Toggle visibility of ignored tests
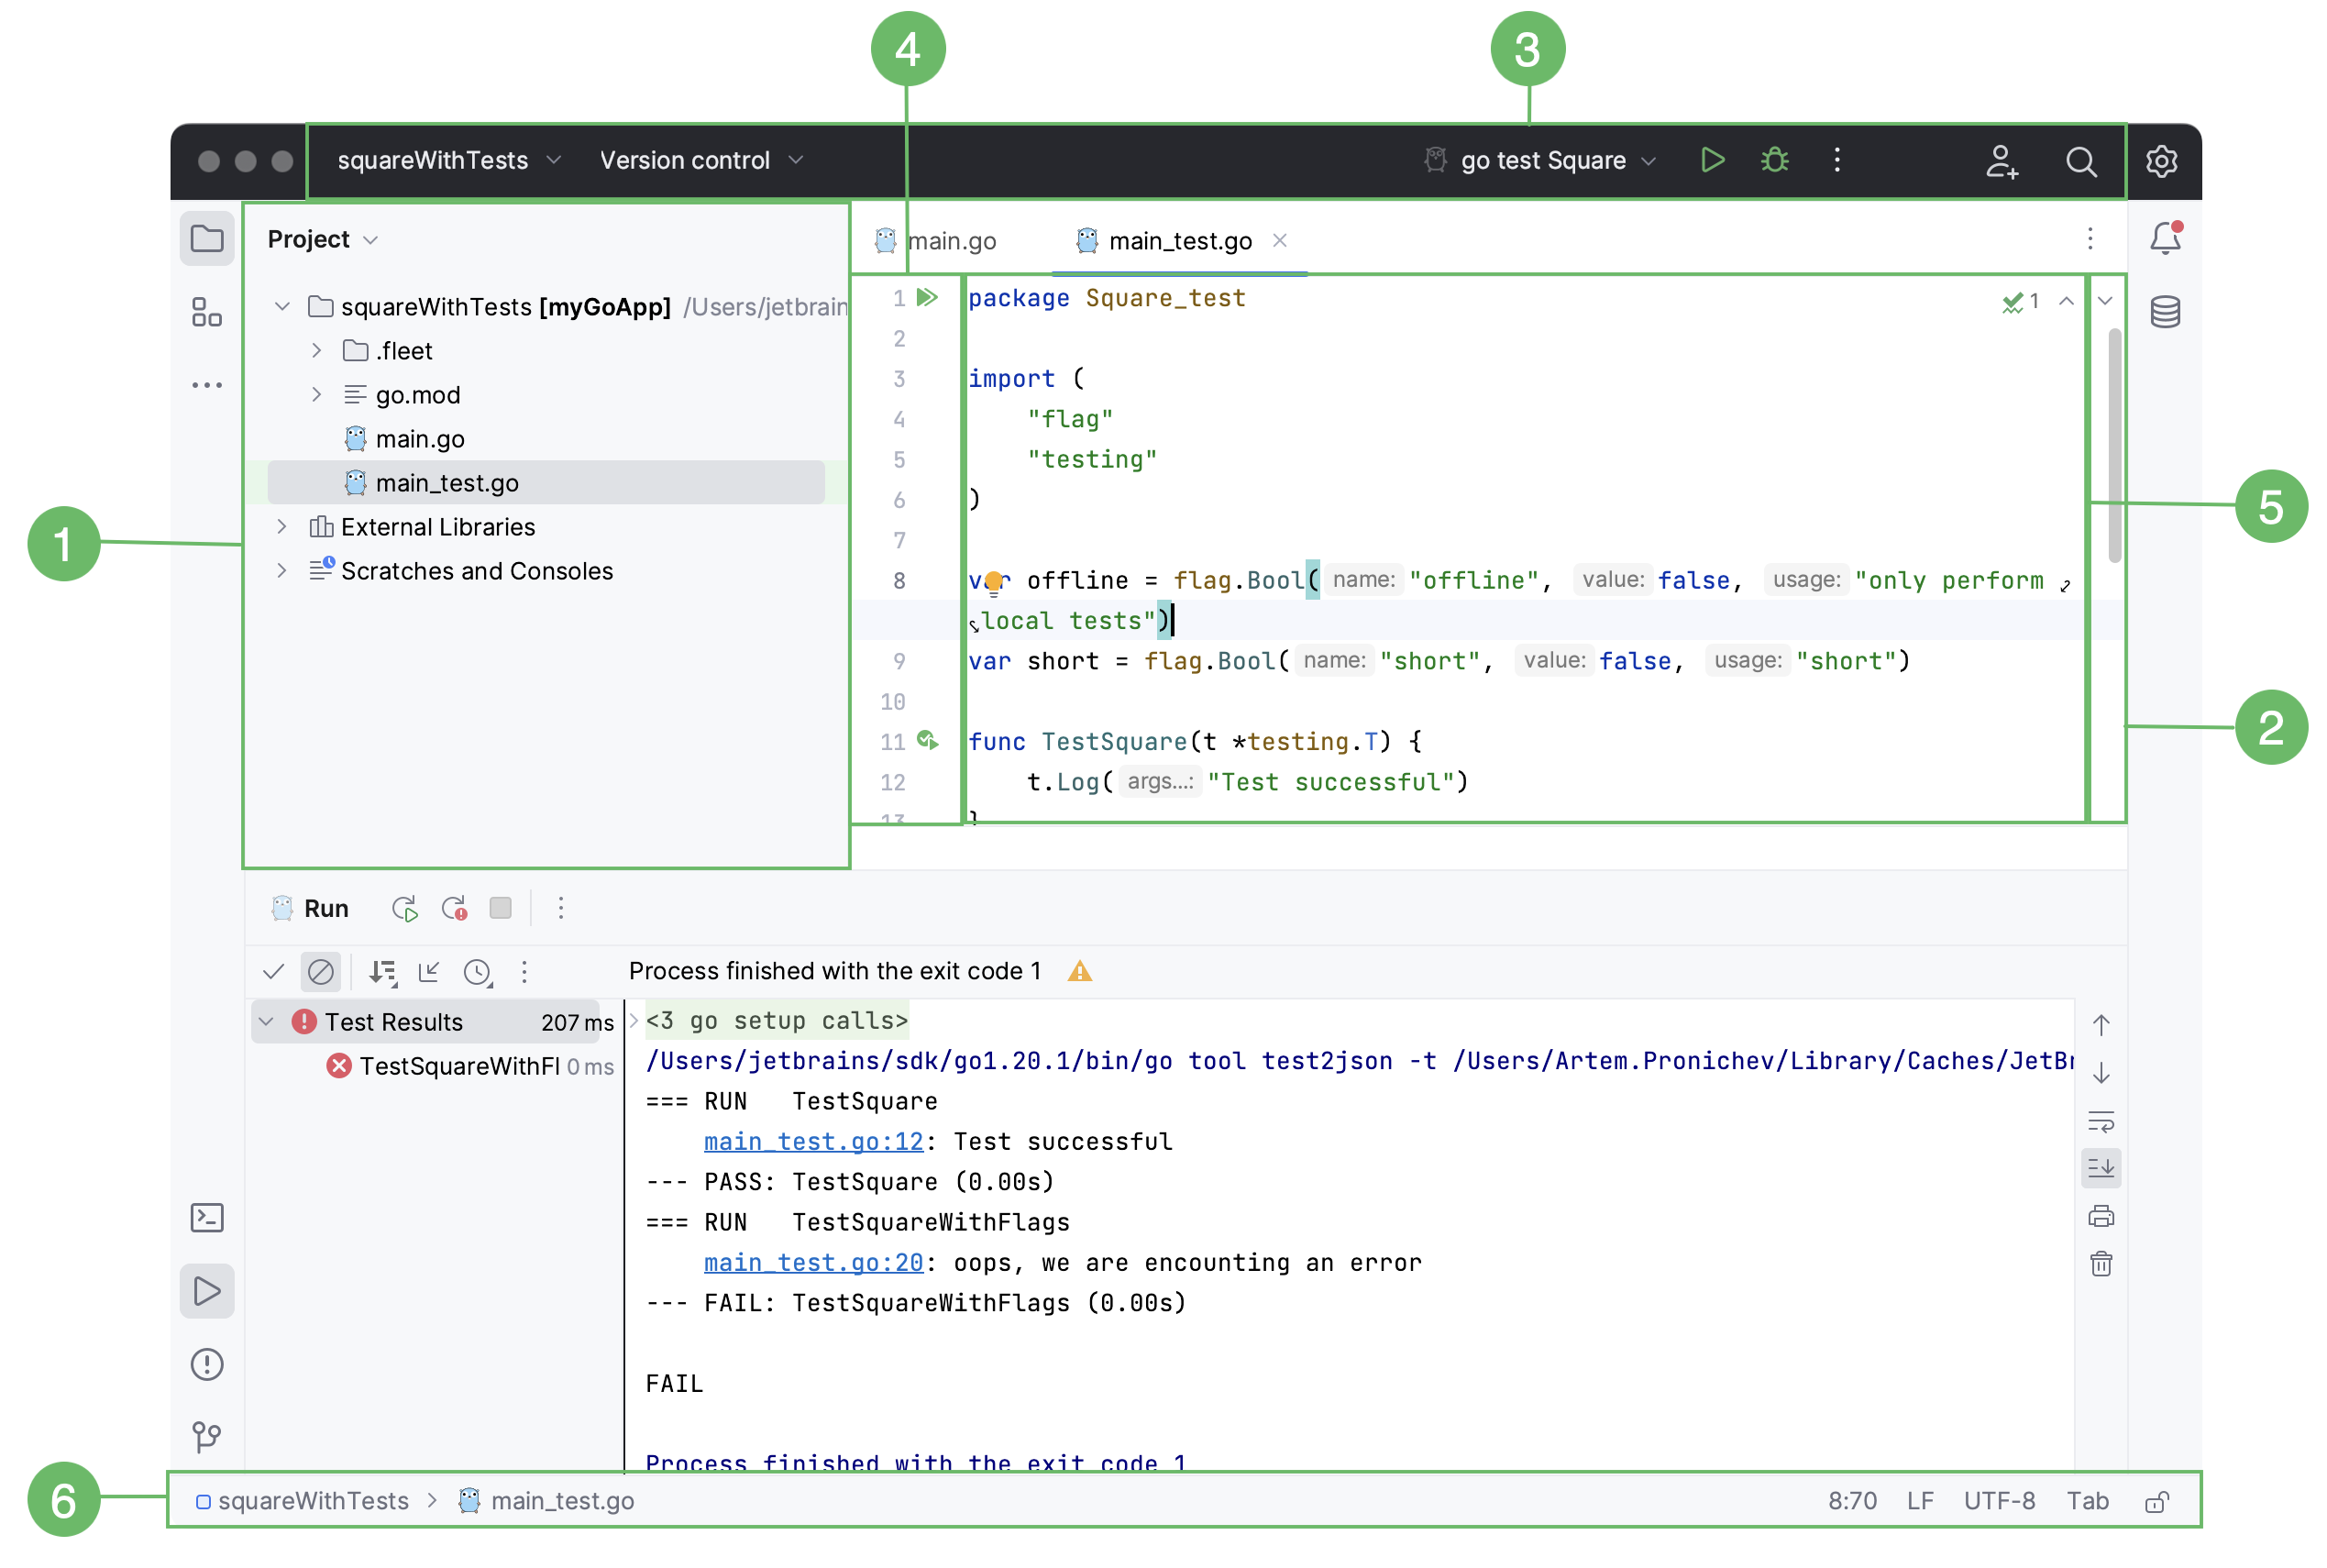2327x1568 pixels. point(320,971)
